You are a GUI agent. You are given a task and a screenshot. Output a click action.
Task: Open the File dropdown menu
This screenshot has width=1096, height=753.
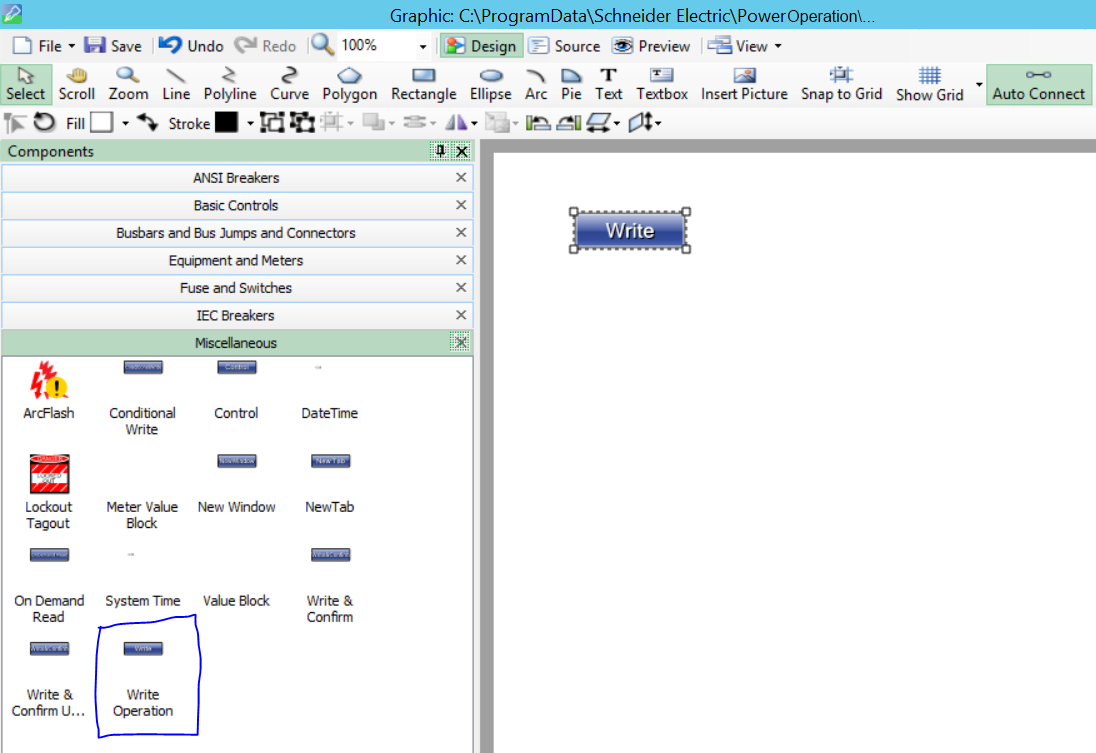(x=44, y=46)
